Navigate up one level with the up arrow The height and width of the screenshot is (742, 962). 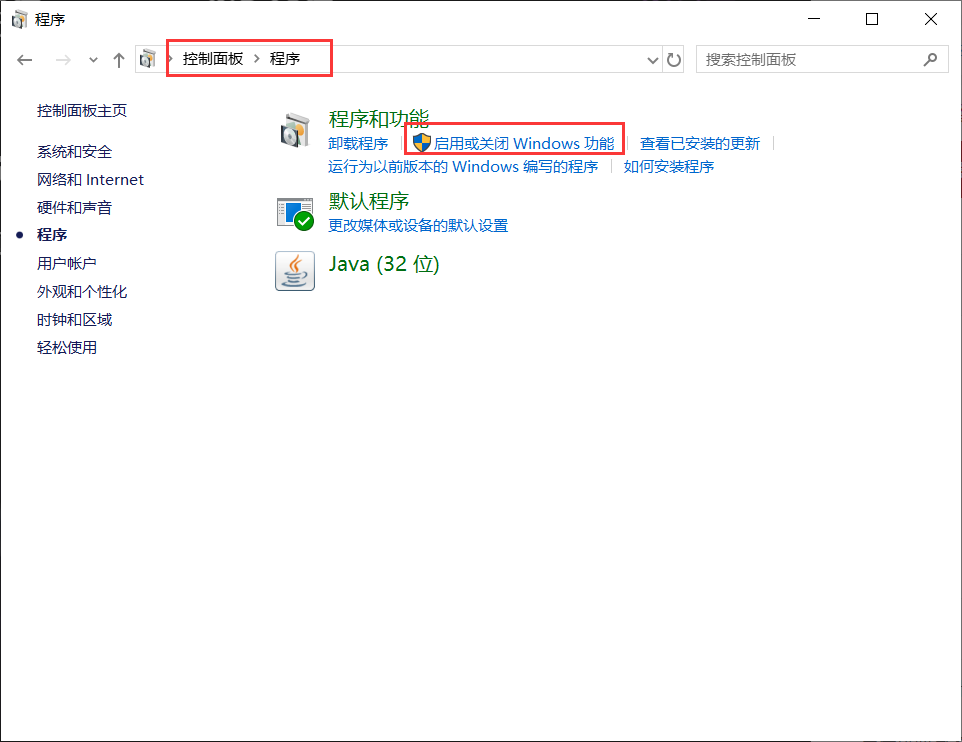[x=118, y=59]
